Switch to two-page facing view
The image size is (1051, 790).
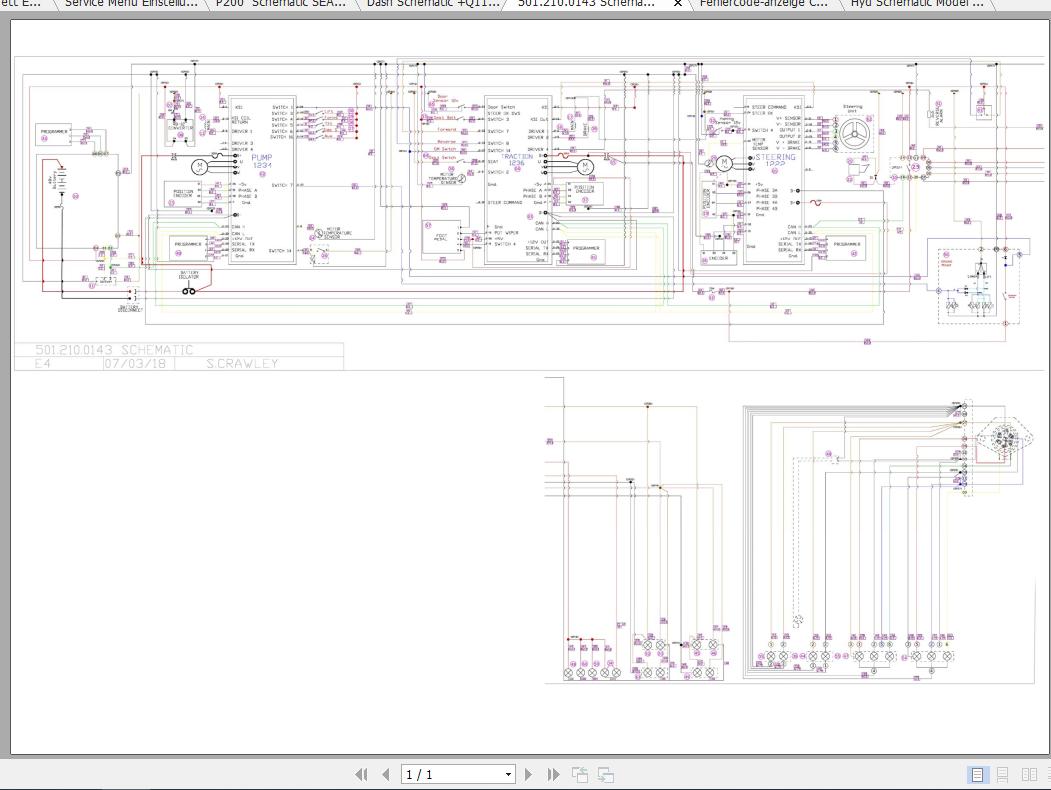pos(1028,774)
